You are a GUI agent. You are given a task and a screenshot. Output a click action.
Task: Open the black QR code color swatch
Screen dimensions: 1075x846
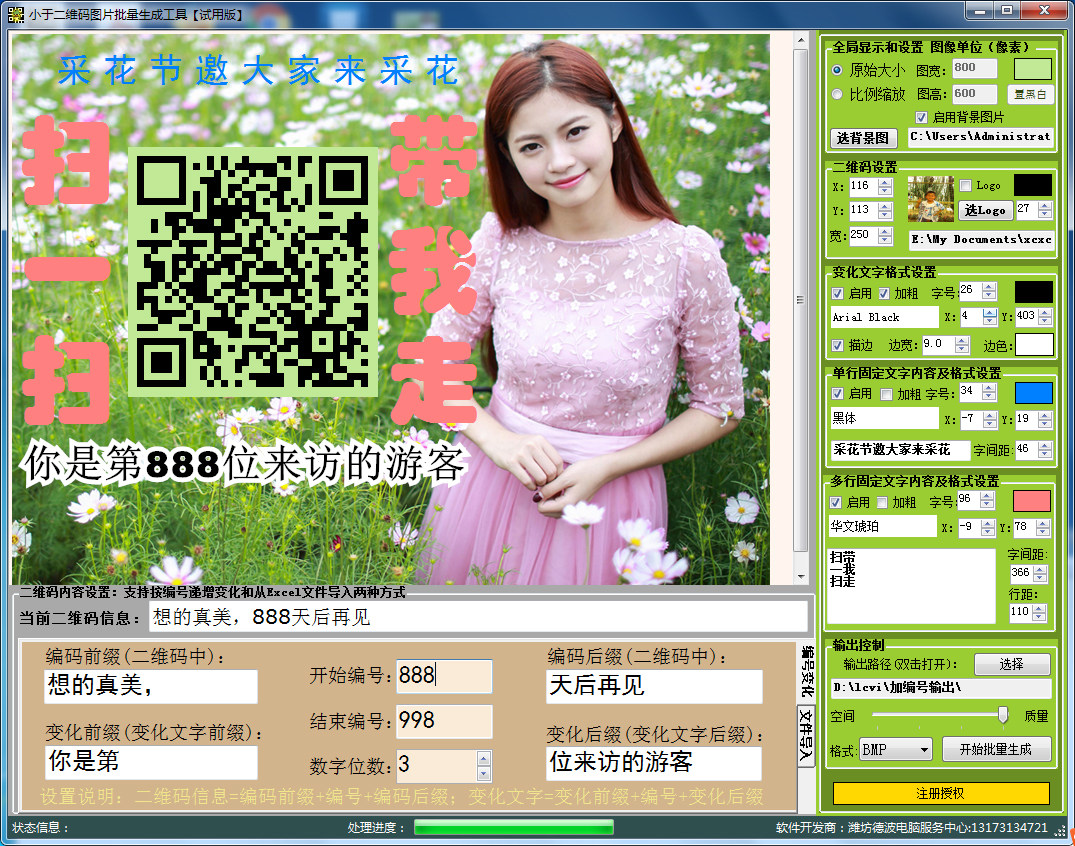(x=1032, y=185)
